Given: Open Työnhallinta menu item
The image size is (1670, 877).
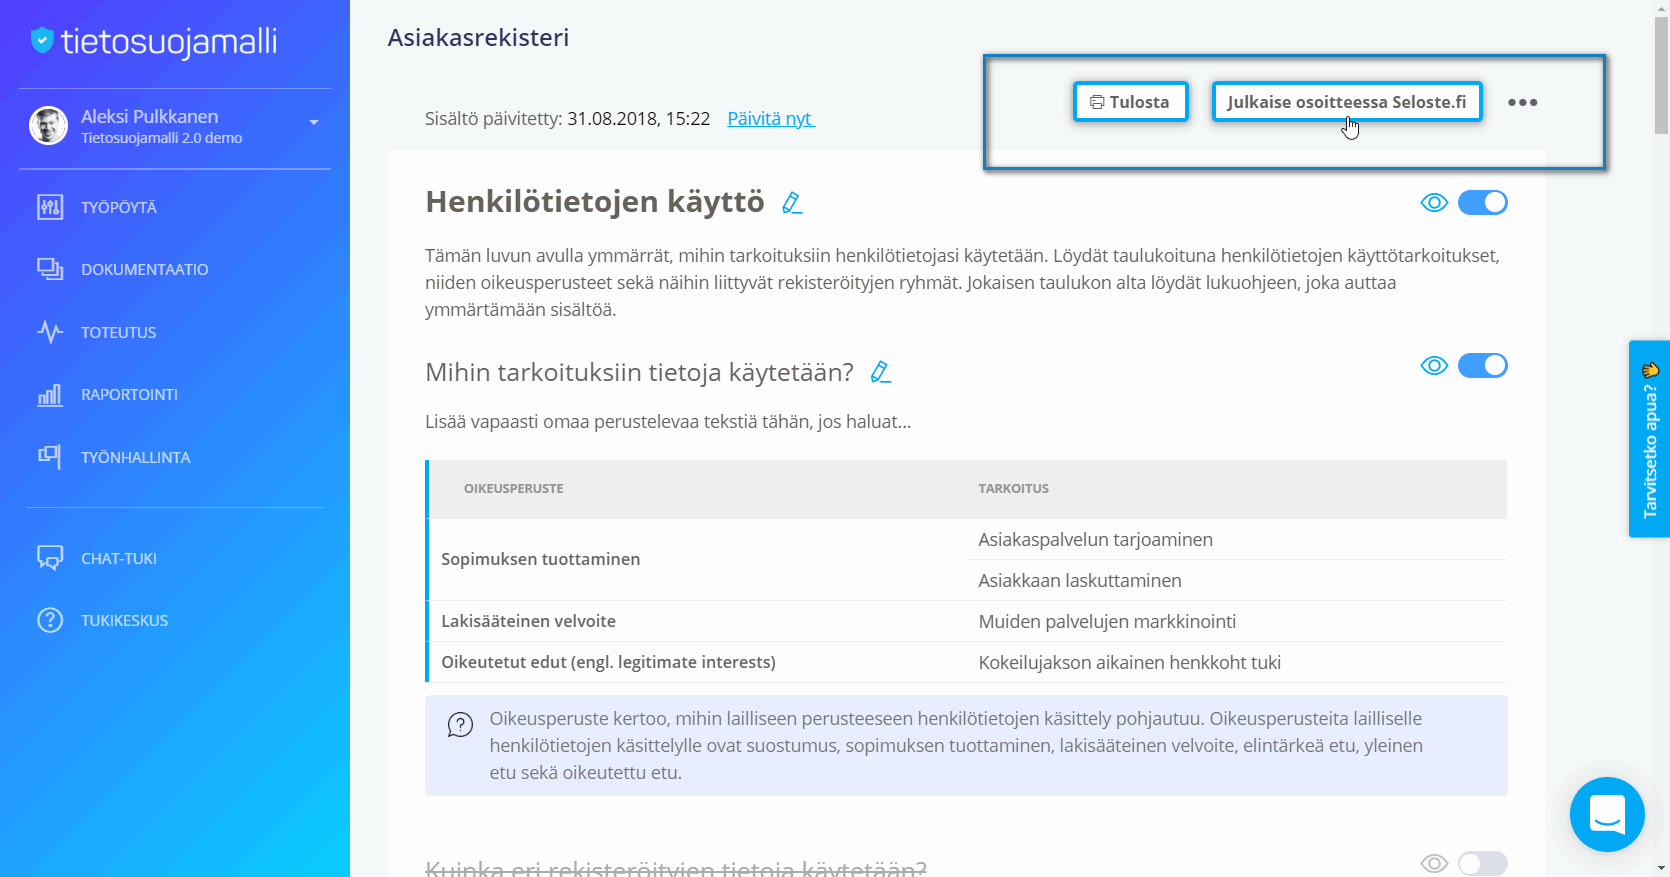Looking at the screenshot, I should click(135, 457).
